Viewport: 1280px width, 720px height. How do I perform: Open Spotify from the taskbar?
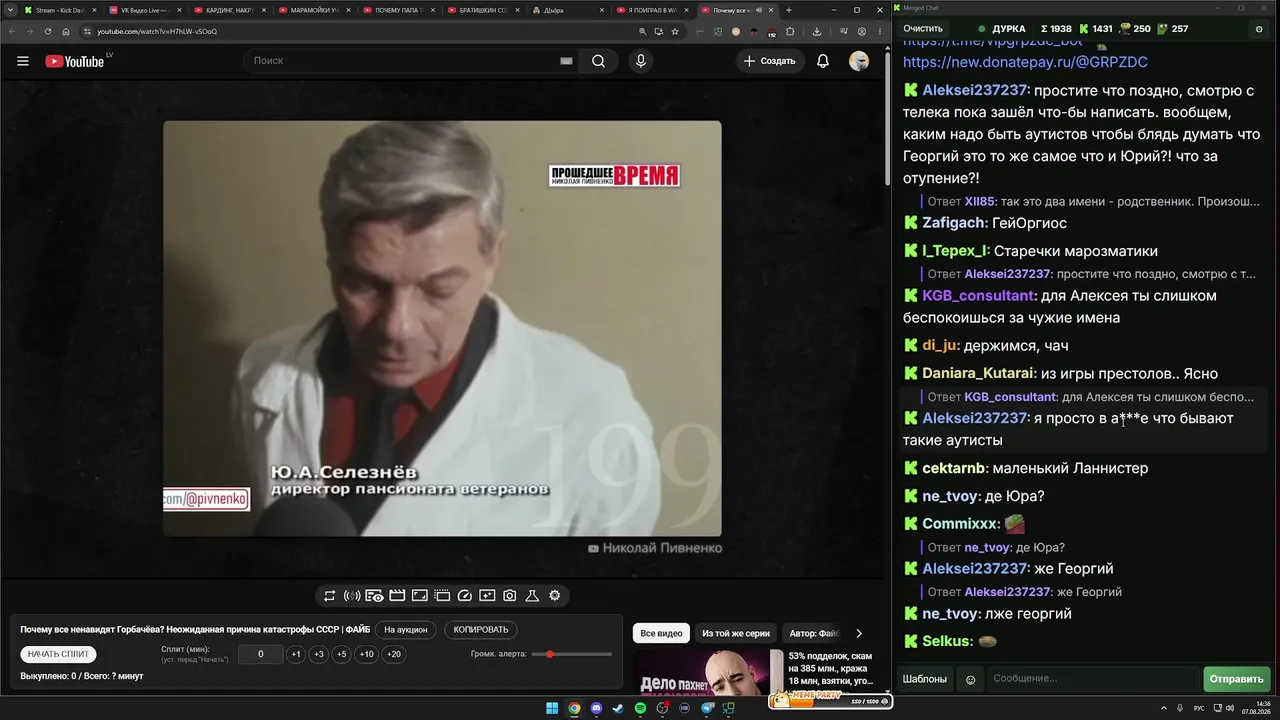(641, 709)
